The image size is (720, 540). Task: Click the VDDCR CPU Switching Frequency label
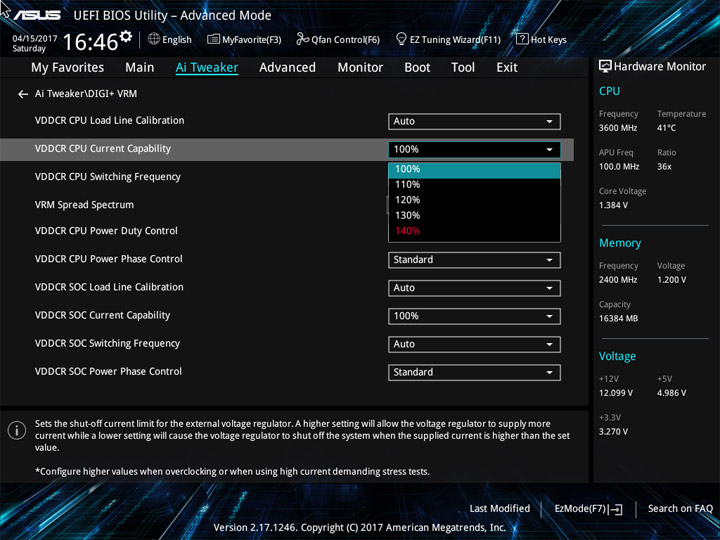pos(108,177)
